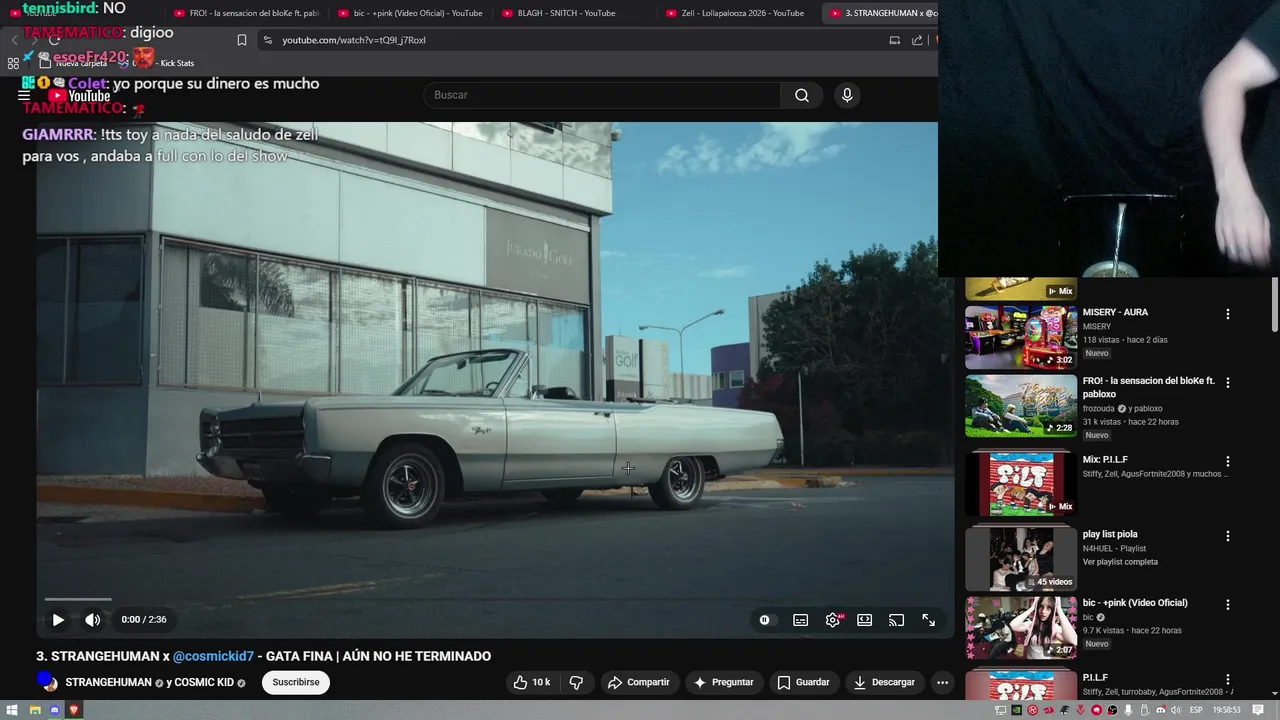
Task: Subscribe with the Suscribirse button
Action: [x=296, y=682]
